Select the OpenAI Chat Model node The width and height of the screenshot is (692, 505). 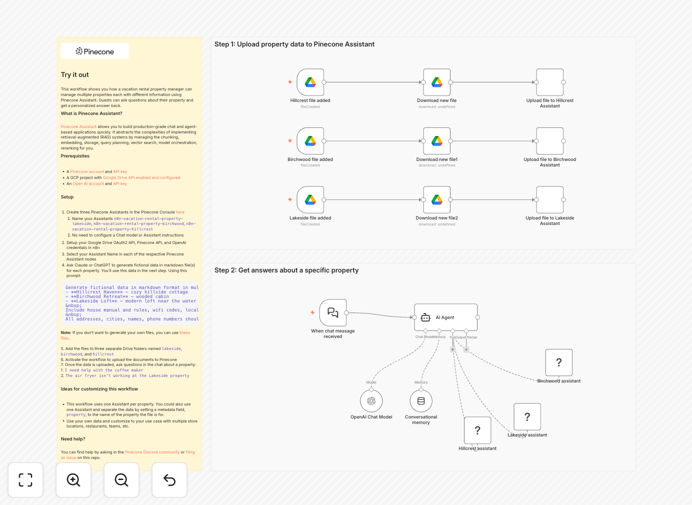tap(371, 401)
